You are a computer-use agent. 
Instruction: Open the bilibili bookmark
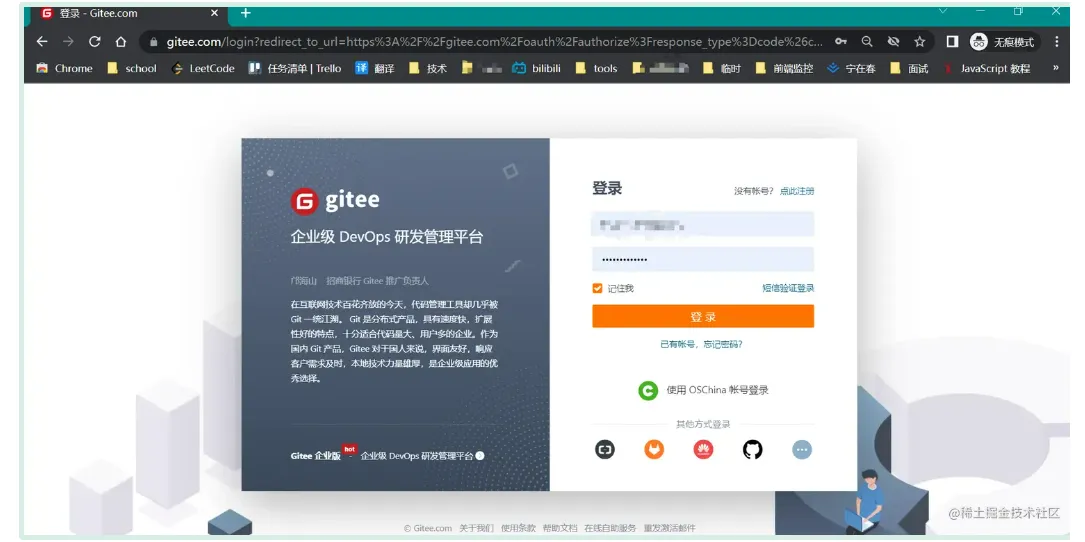(x=536, y=69)
